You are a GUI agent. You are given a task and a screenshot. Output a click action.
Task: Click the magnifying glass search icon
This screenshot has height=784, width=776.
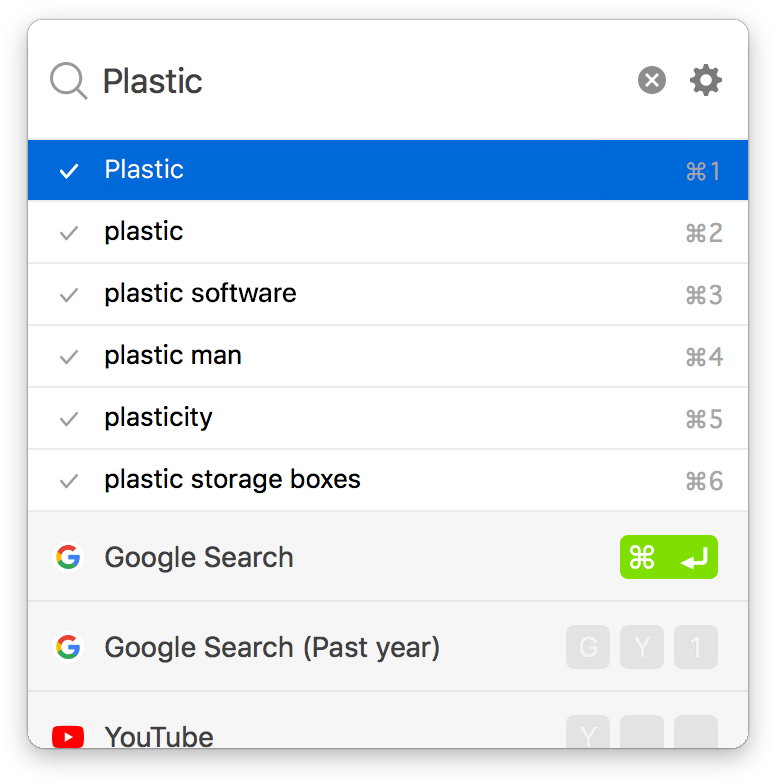tap(68, 80)
